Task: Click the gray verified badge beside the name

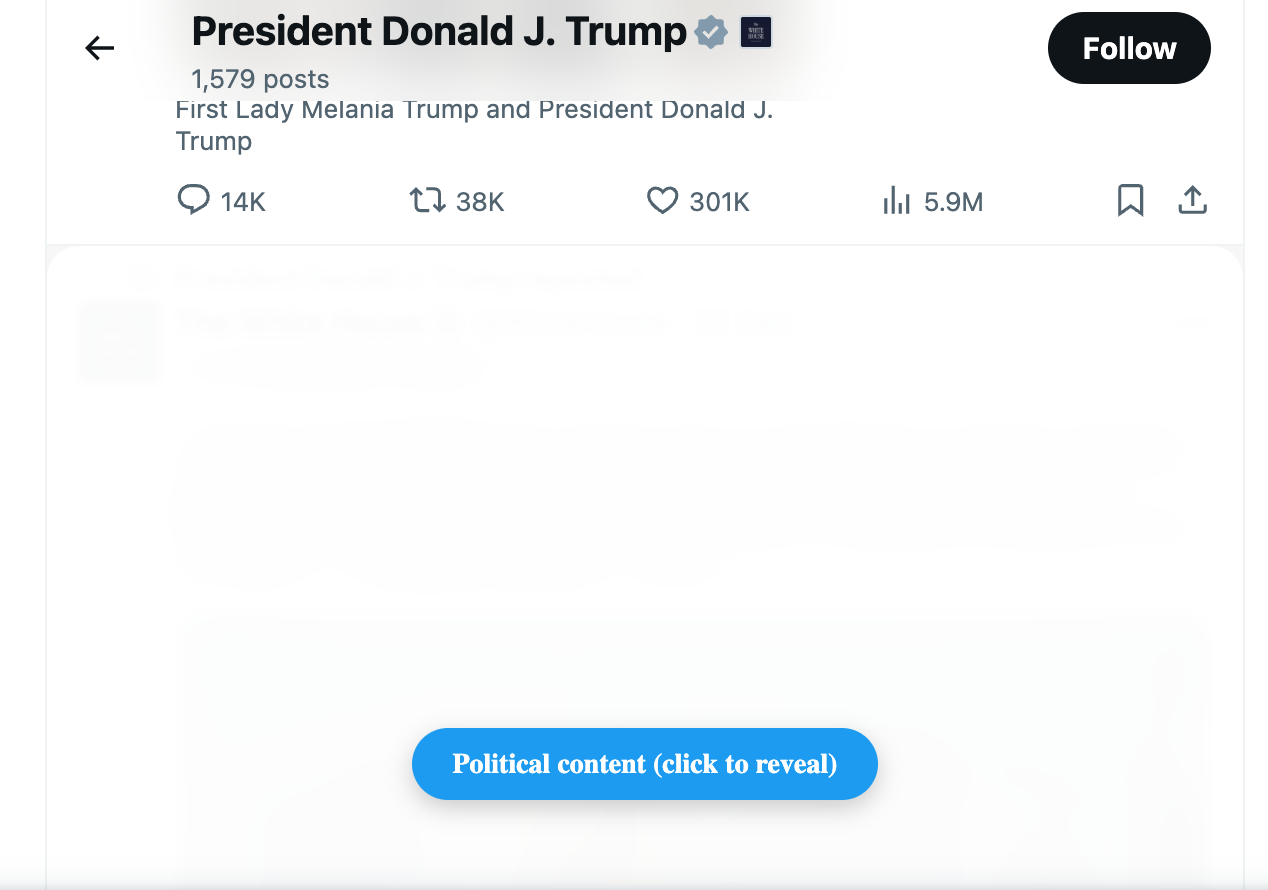Action: pos(710,31)
